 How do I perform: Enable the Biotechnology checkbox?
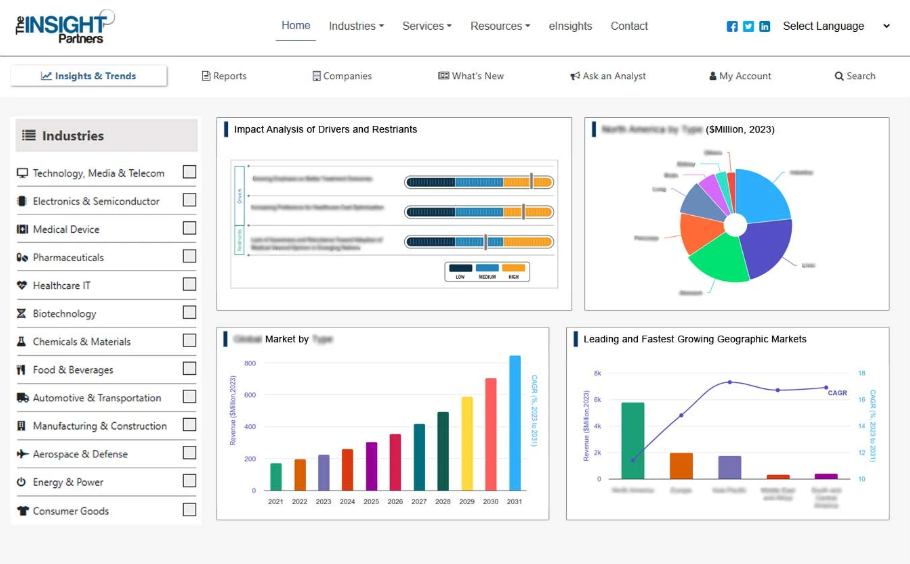189,313
